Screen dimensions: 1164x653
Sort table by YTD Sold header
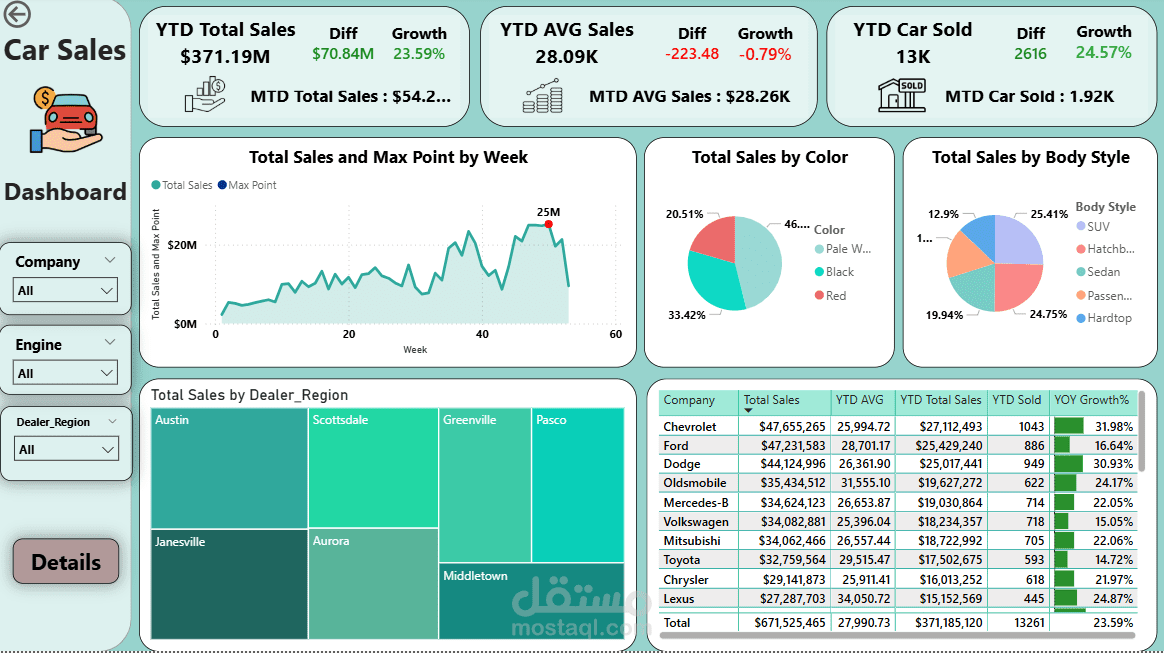1017,401
